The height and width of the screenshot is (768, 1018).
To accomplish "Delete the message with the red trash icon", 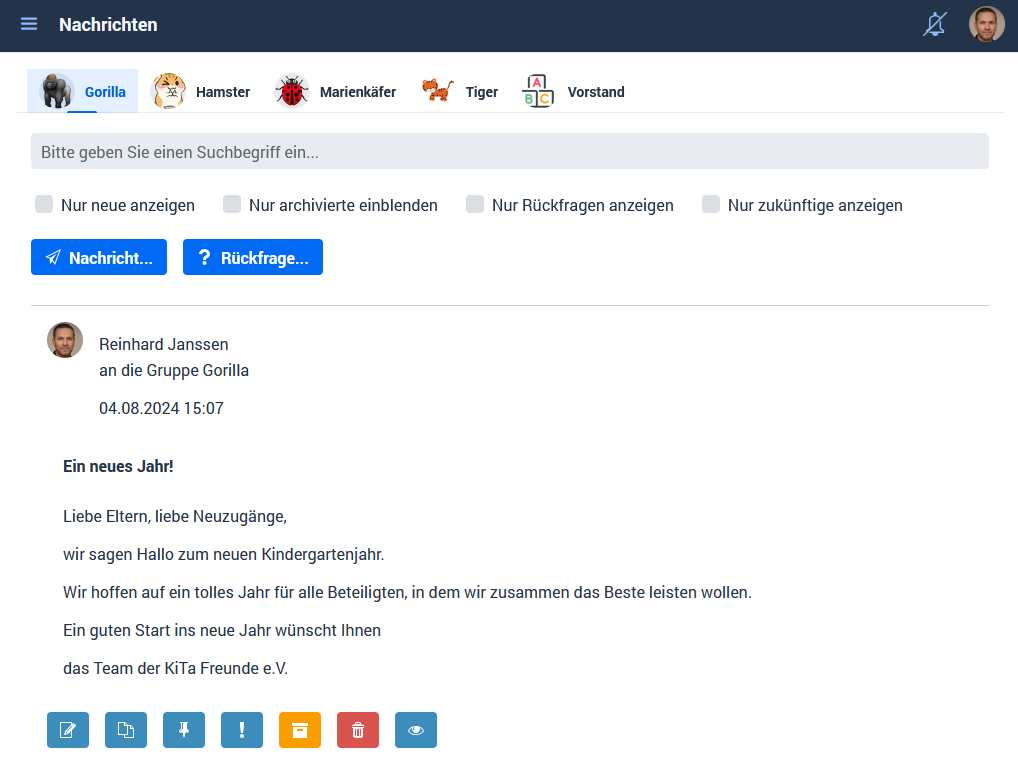I will [358, 730].
